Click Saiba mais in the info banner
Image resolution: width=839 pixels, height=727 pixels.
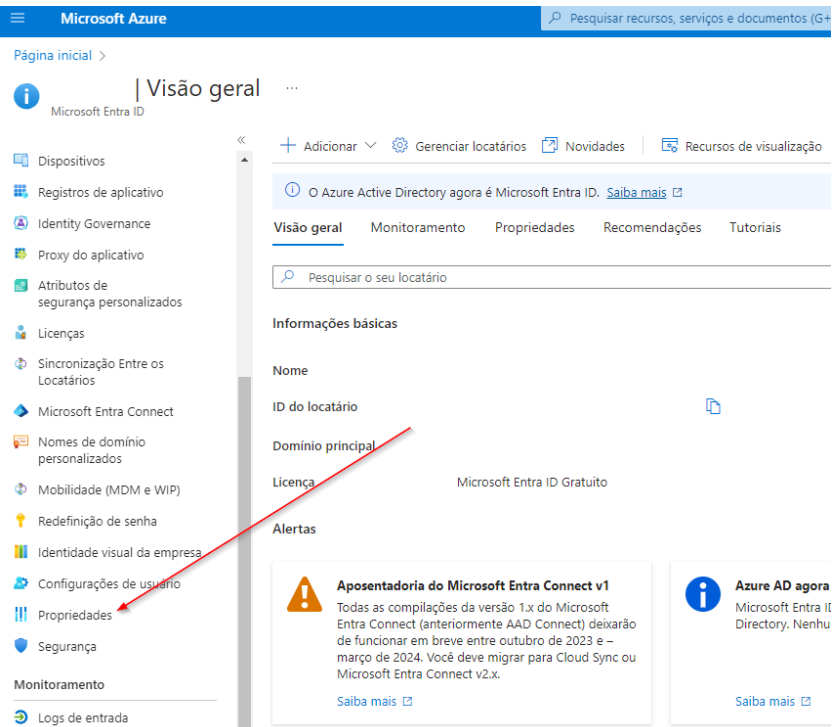tap(636, 192)
